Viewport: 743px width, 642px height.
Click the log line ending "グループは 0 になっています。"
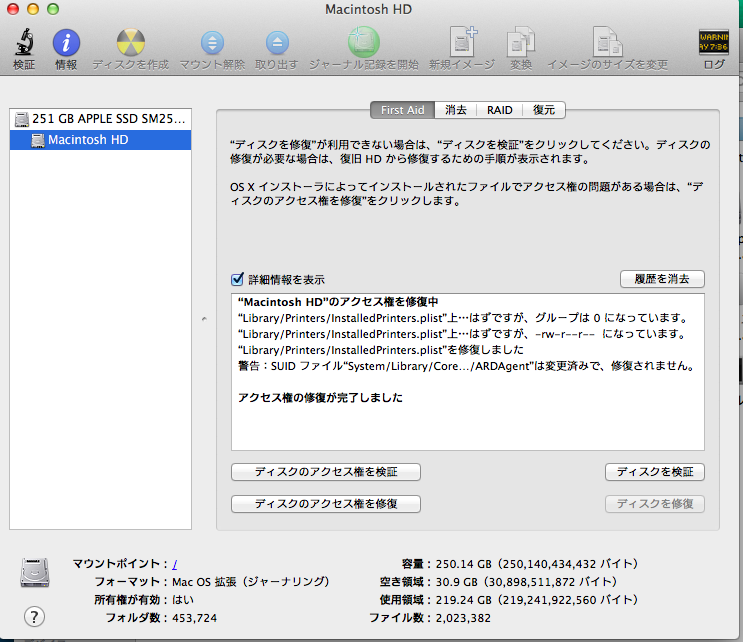463,318
